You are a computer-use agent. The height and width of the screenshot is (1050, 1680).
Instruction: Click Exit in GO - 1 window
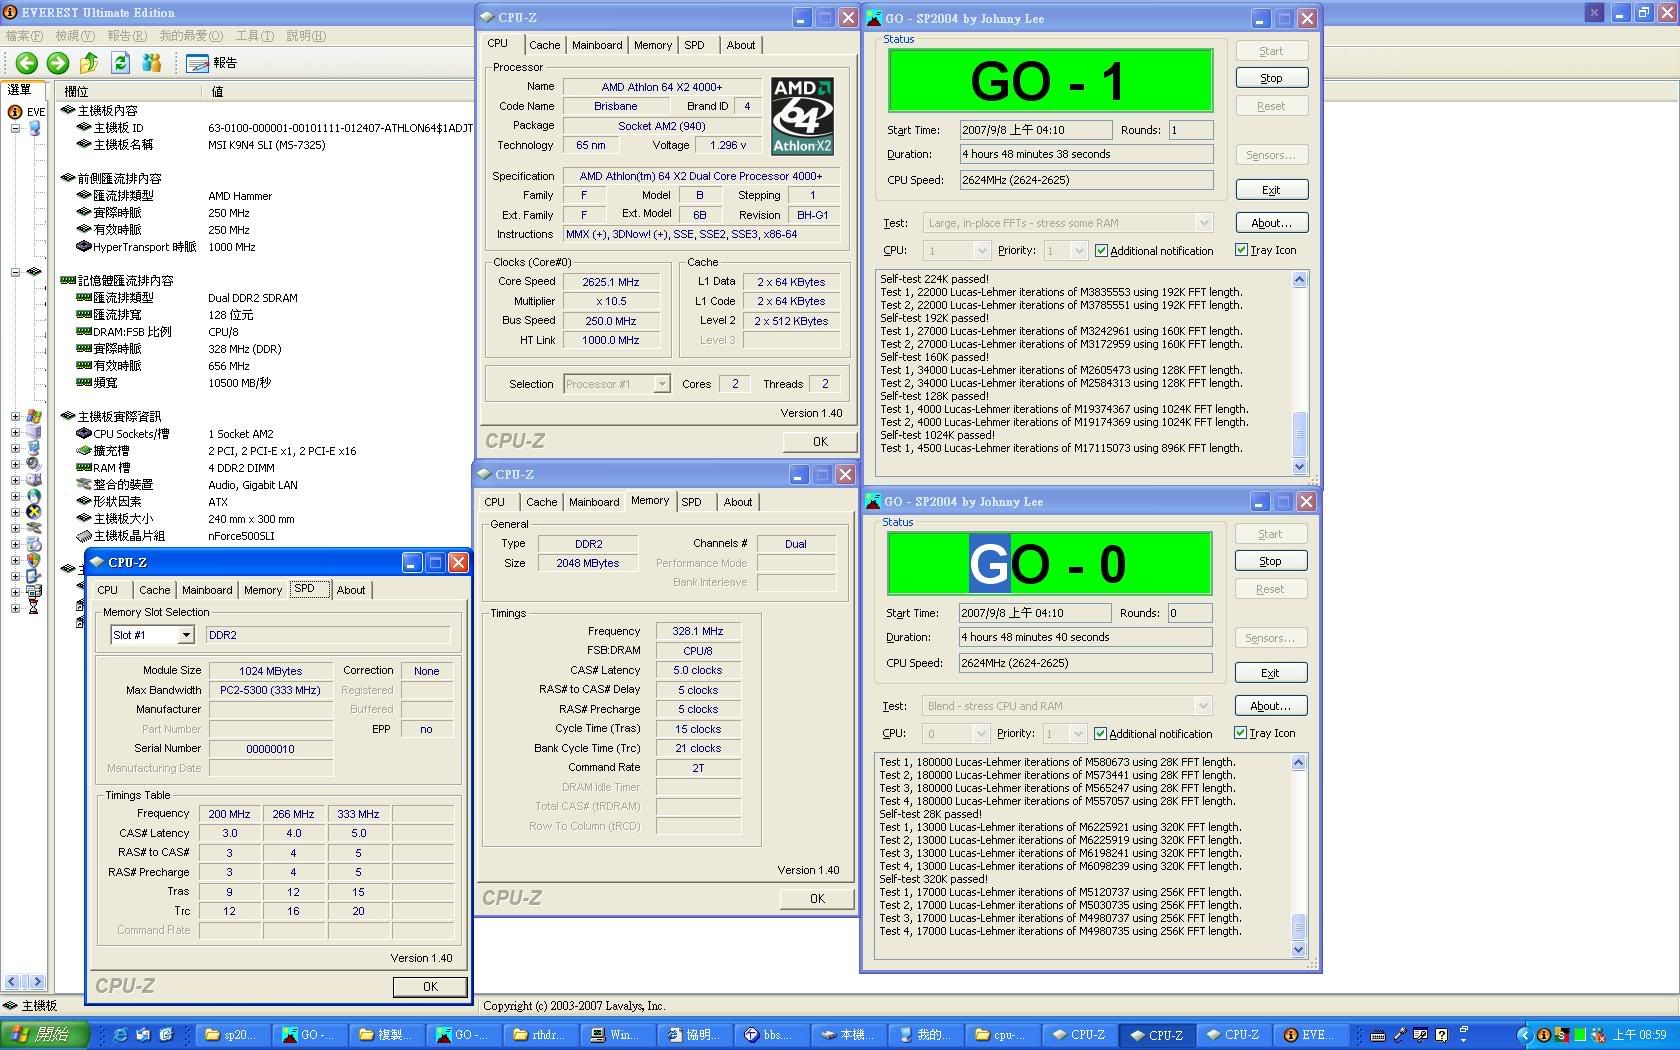point(1271,190)
